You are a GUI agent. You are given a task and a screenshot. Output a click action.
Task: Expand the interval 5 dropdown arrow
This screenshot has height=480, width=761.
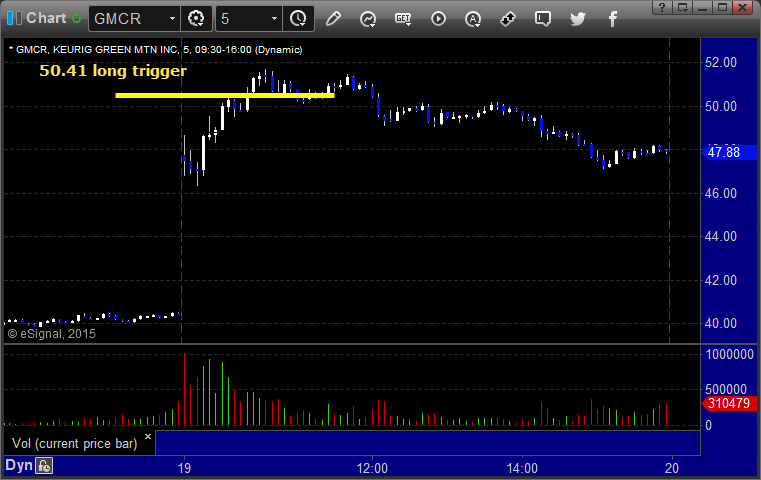tap(274, 18)
